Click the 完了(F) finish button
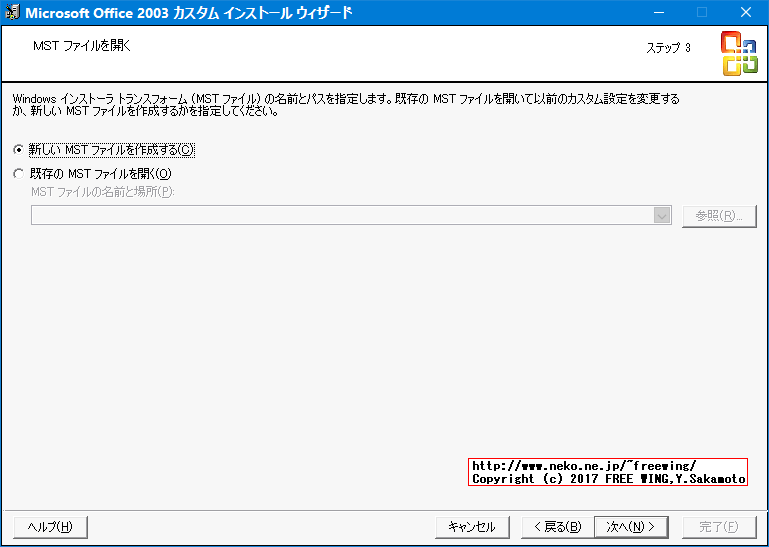 point(719,527)
